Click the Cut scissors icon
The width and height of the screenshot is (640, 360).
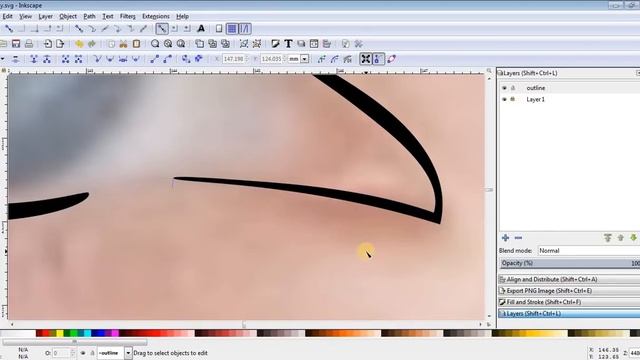click(x=123, y=44)
